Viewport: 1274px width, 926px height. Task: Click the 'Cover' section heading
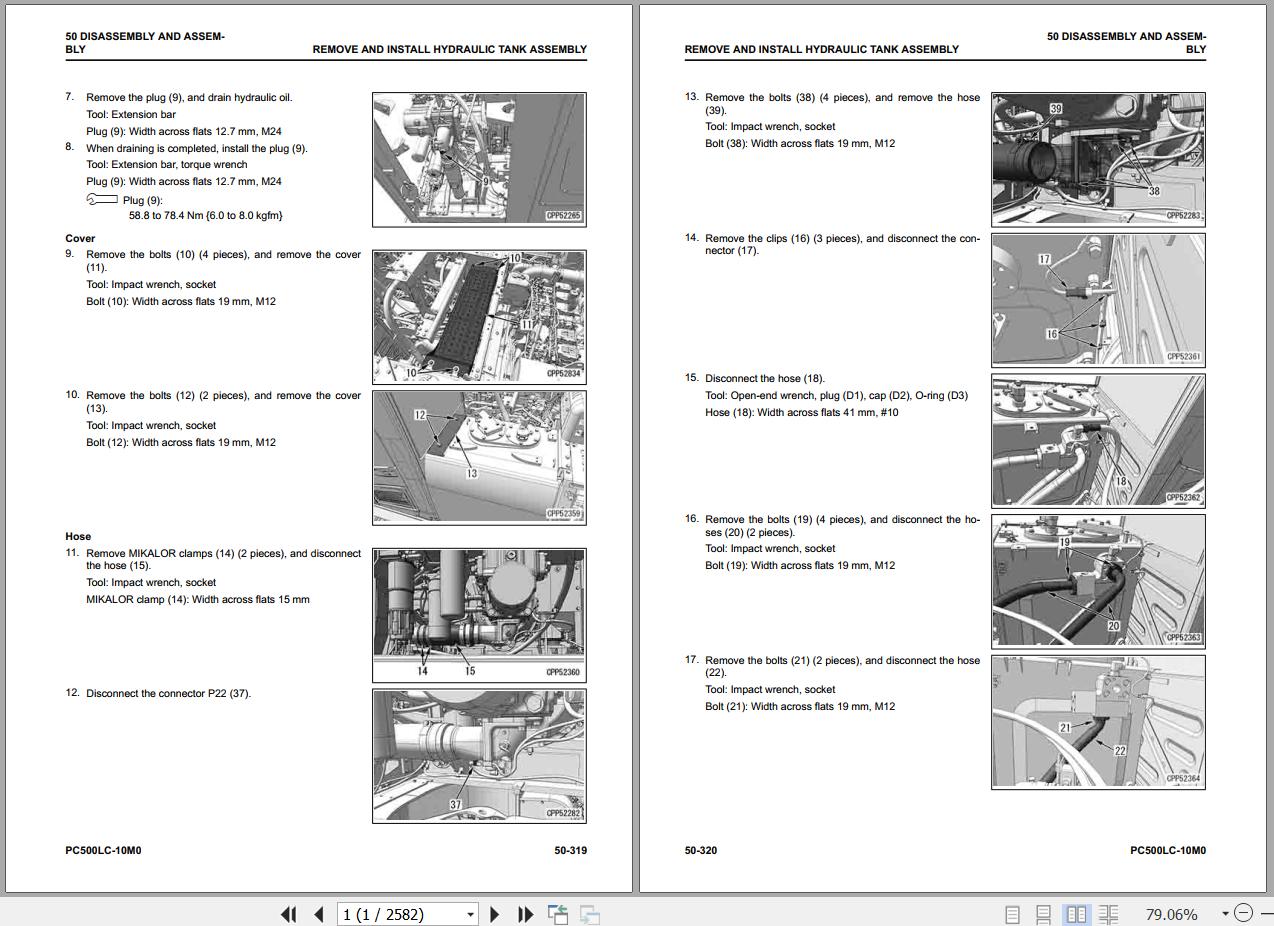[x=80, y=238]
